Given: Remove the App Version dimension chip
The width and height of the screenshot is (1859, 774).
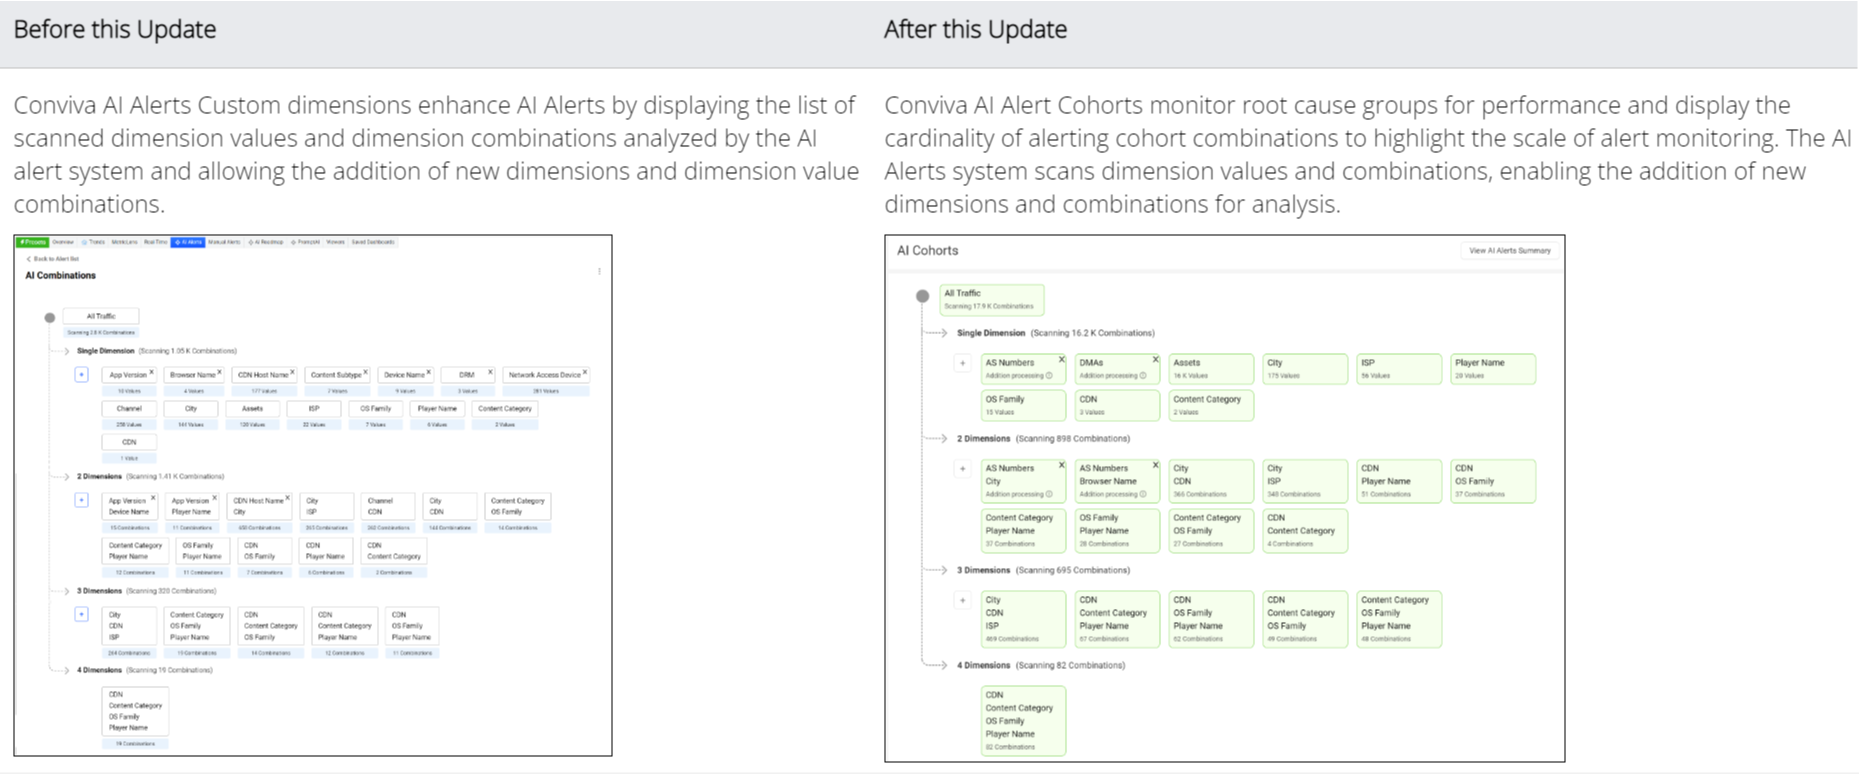Looking at the screenshot, I should [152, 372].
